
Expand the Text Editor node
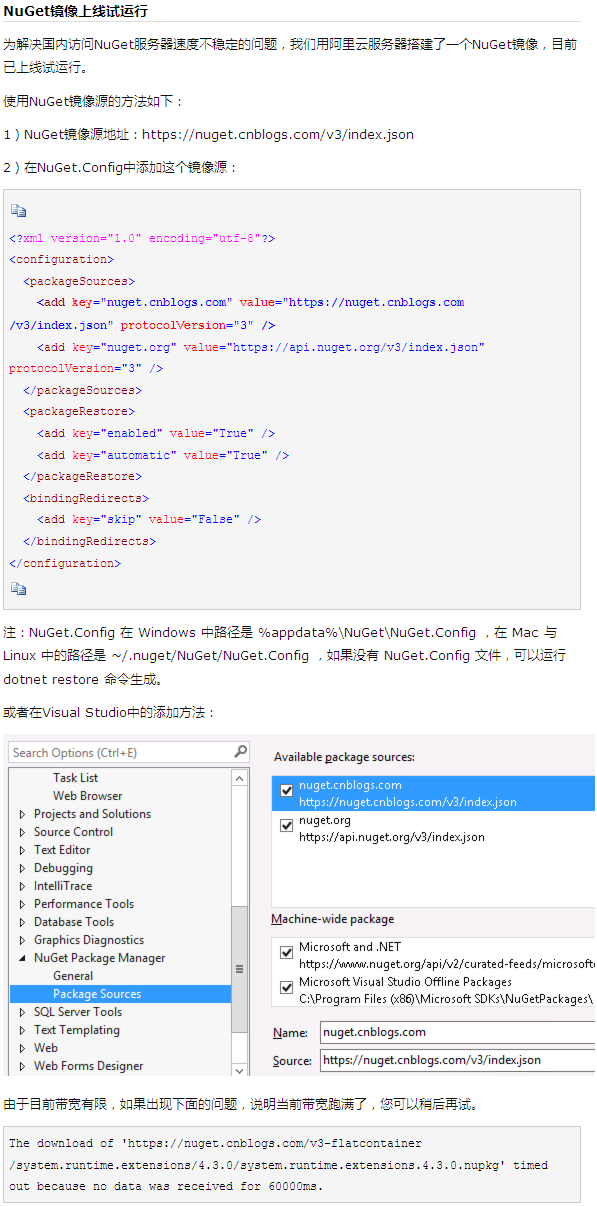(x=23, y=850)
